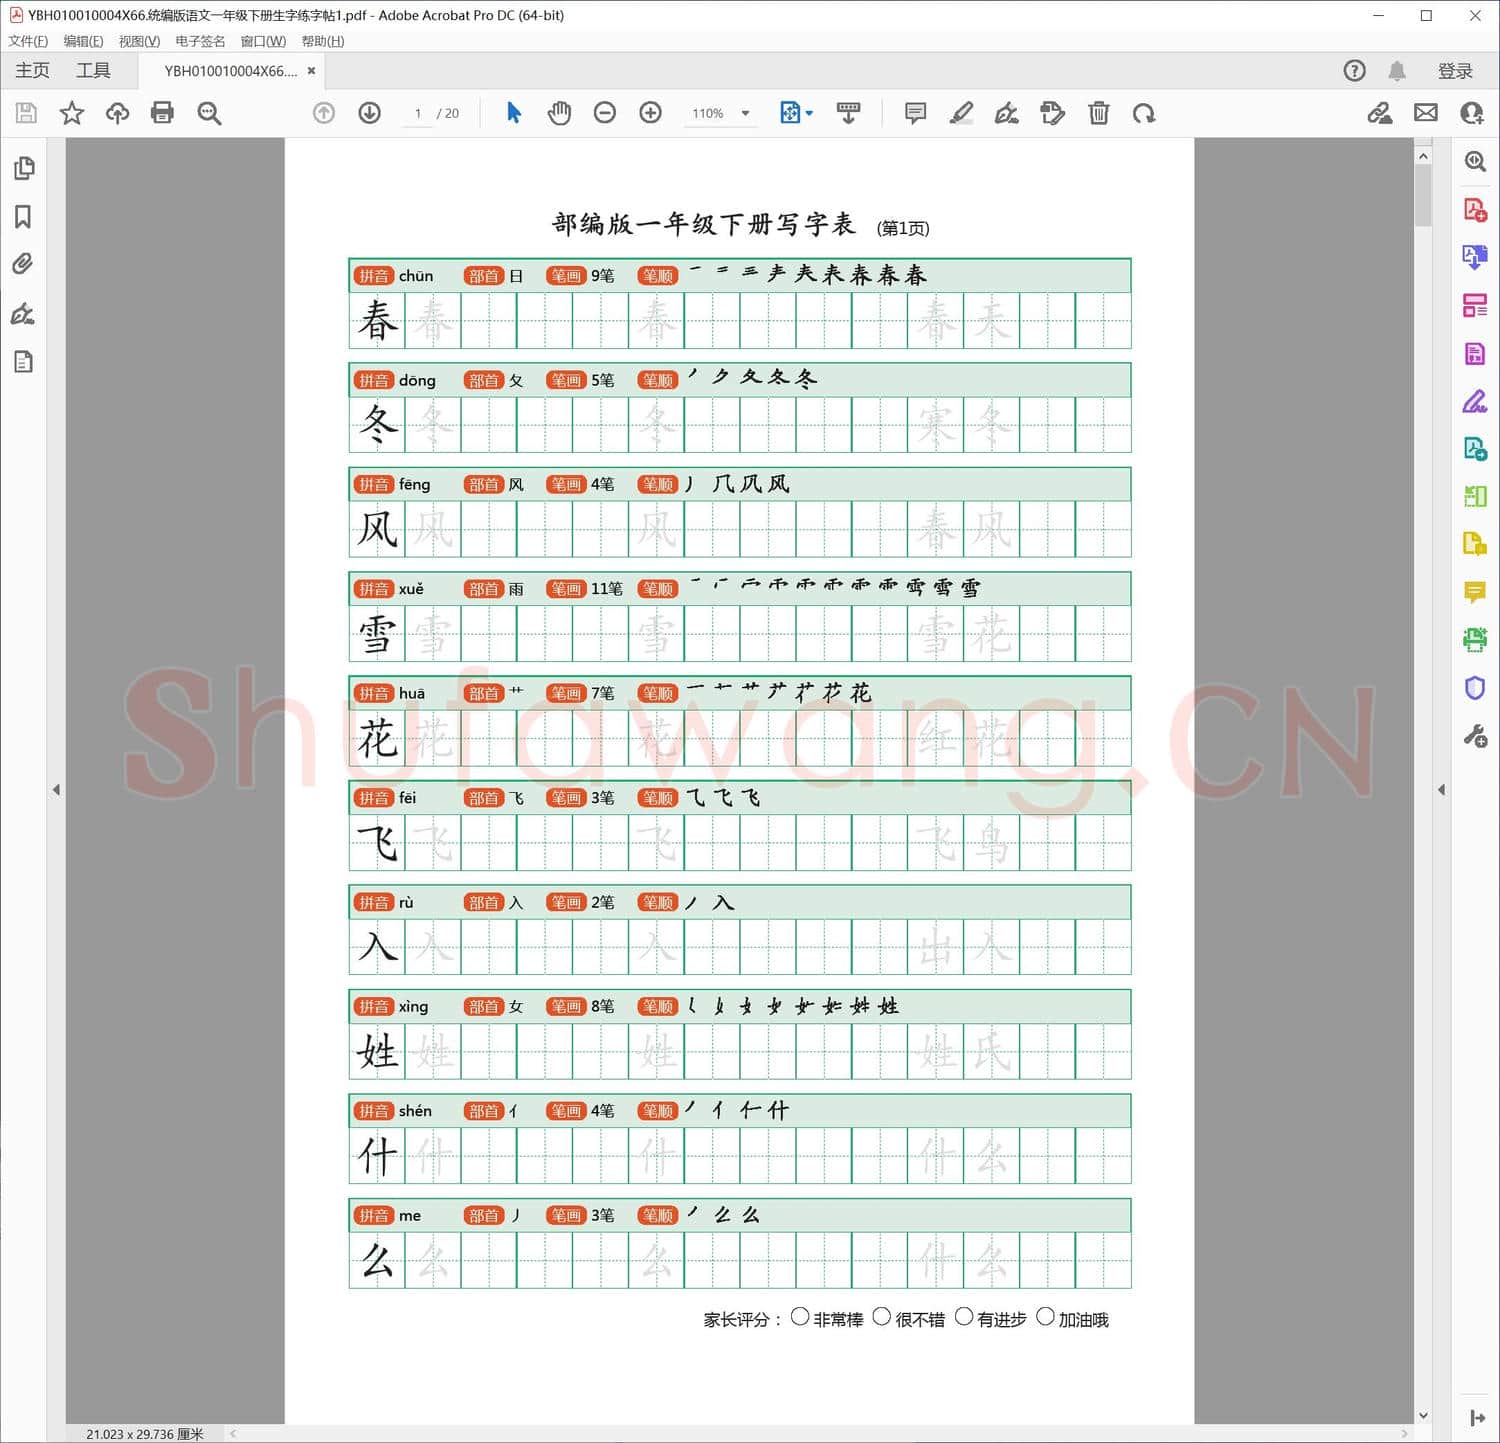Viewport: 1500px width, 1443px height.
Task: Open the 帮助(H) menu
Action: (x=323, y=41)
